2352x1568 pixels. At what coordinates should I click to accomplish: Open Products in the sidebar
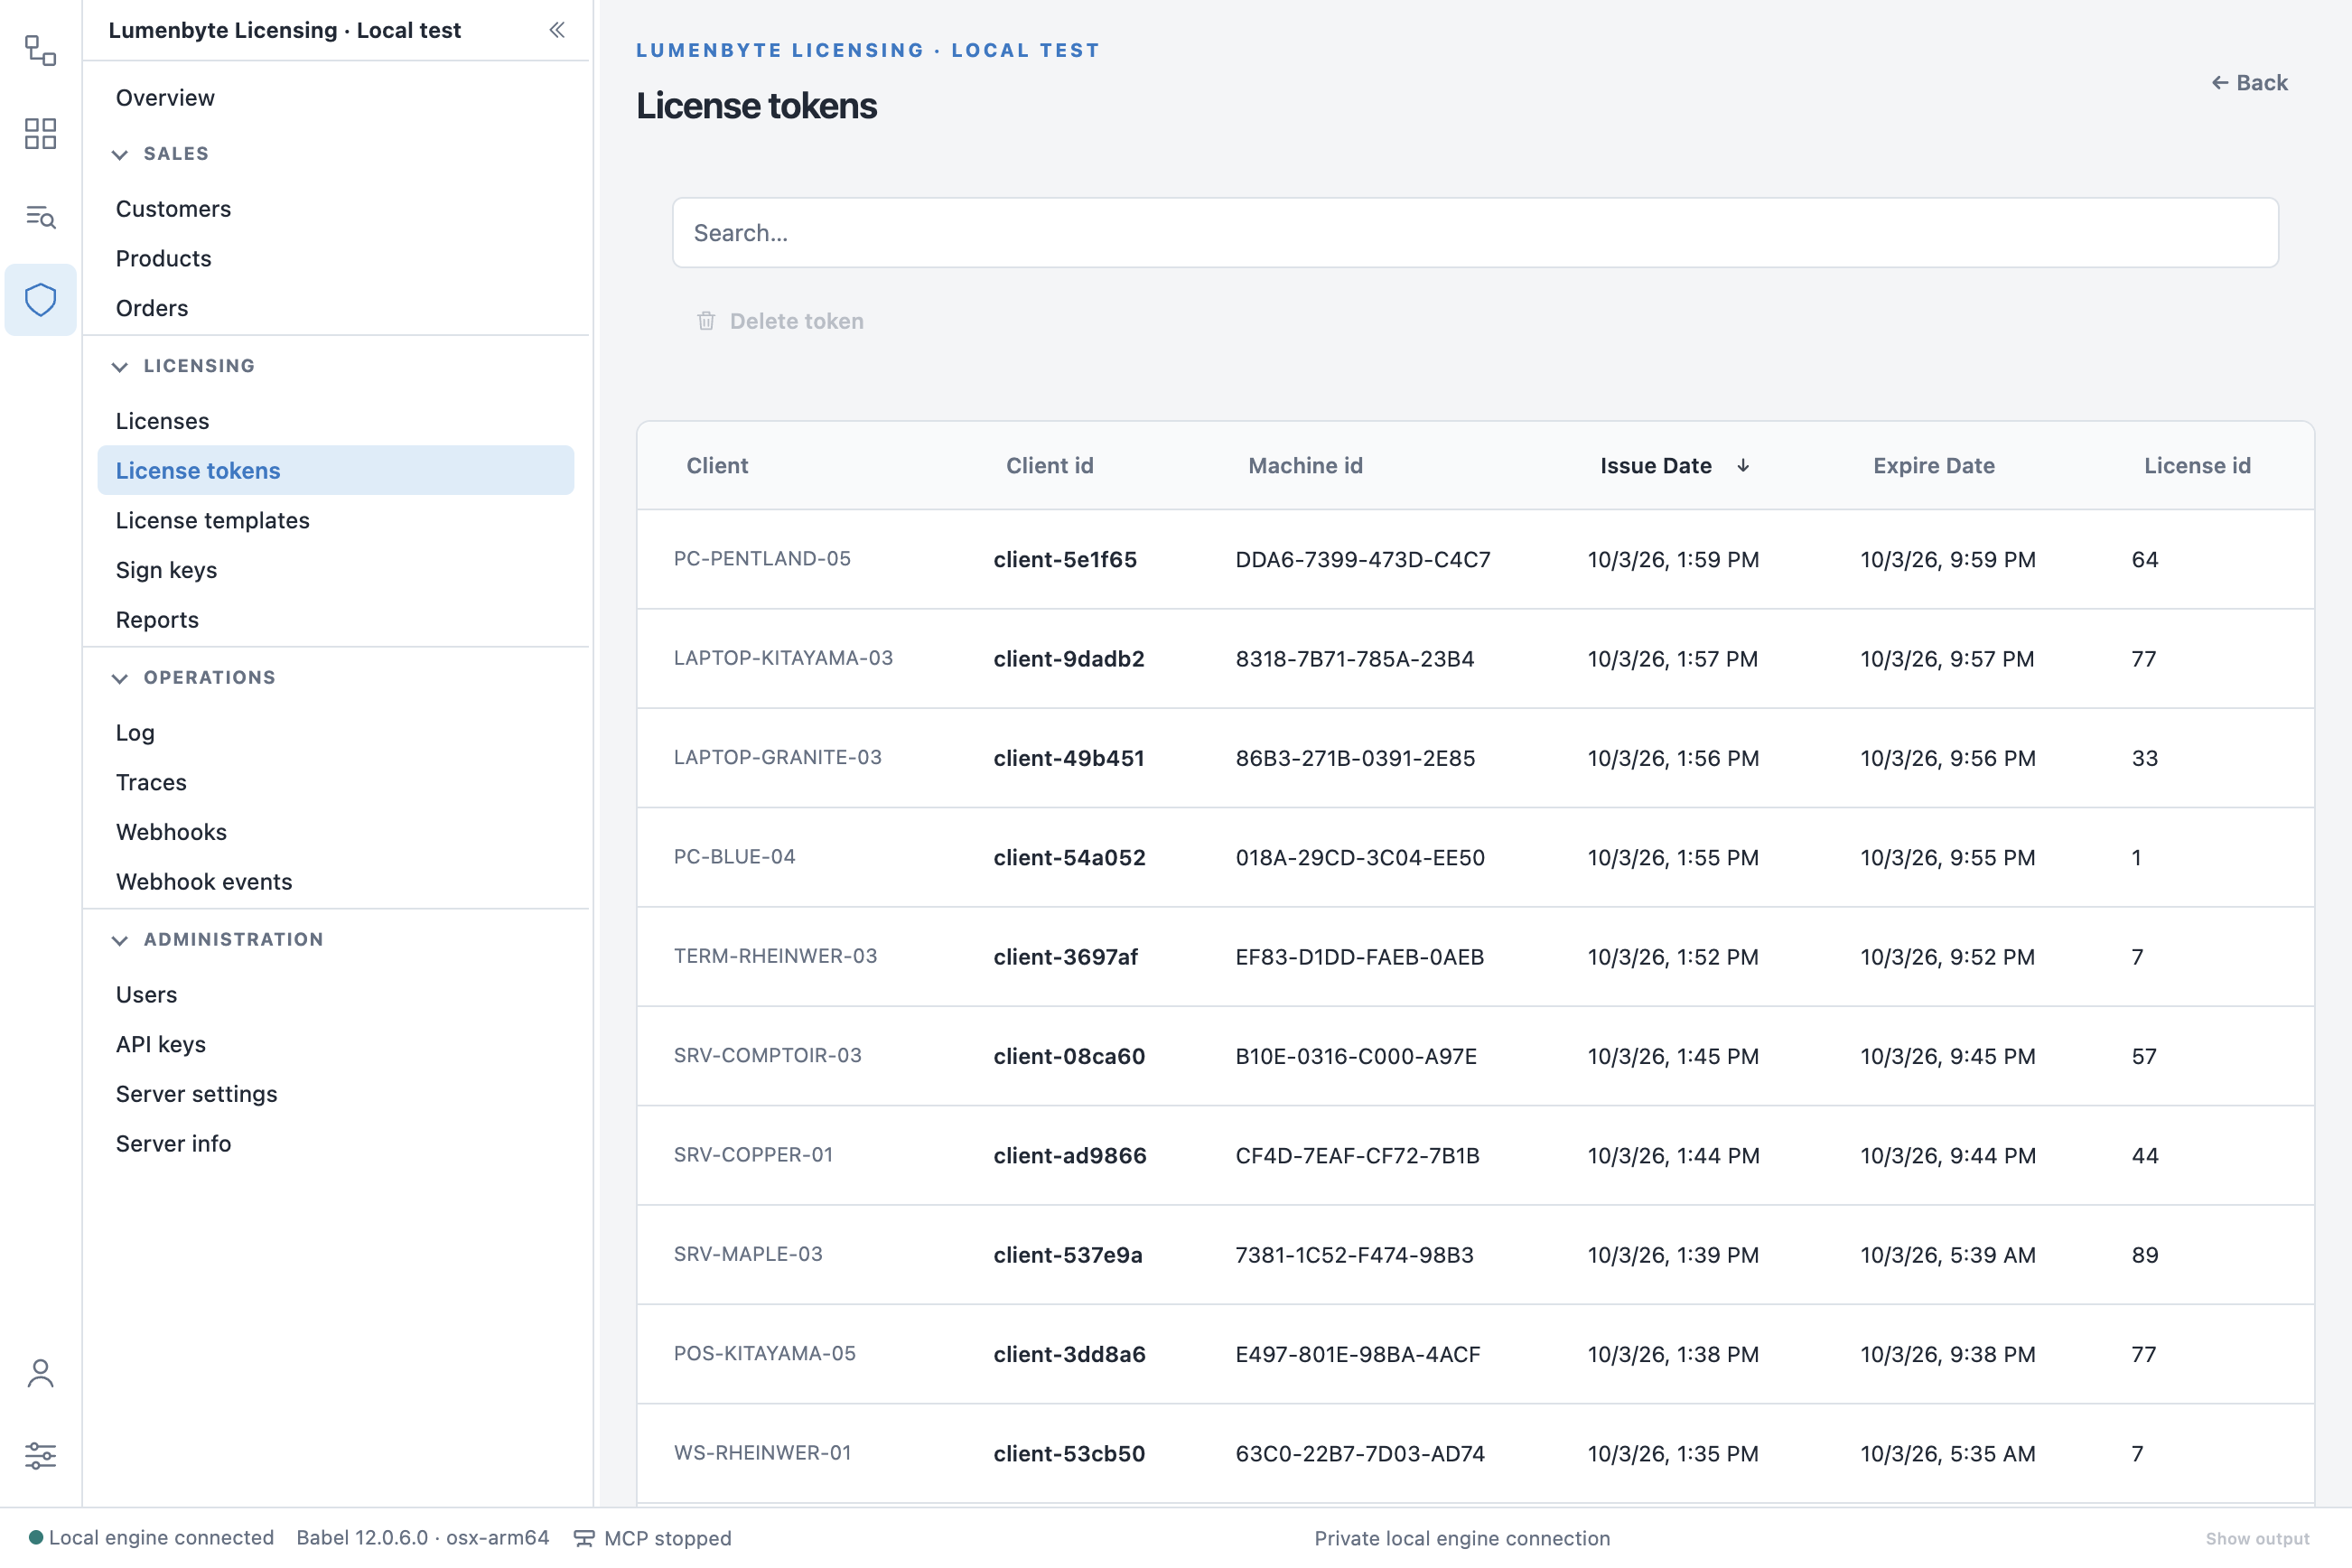pos(336,259)
